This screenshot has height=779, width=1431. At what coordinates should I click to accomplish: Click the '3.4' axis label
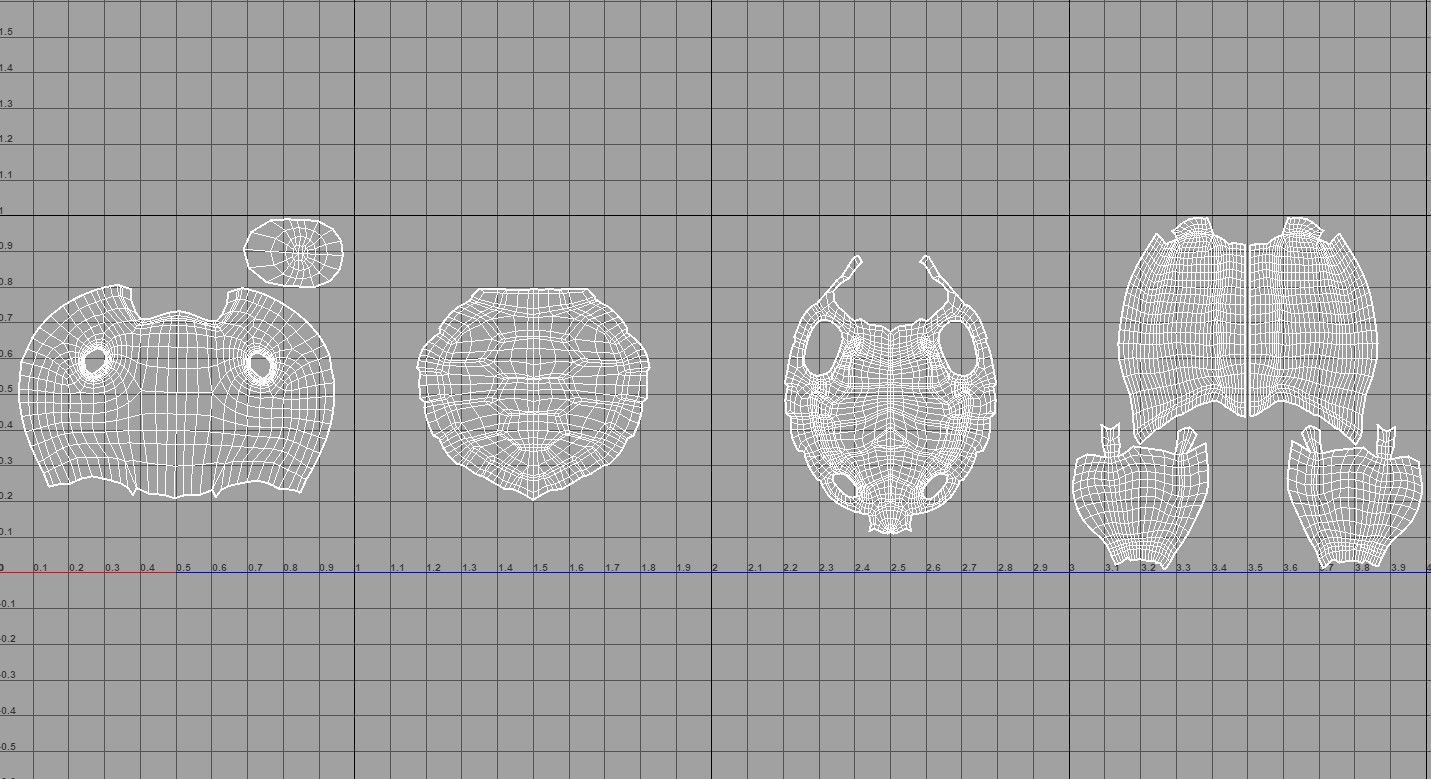[x=1219, y=568]
